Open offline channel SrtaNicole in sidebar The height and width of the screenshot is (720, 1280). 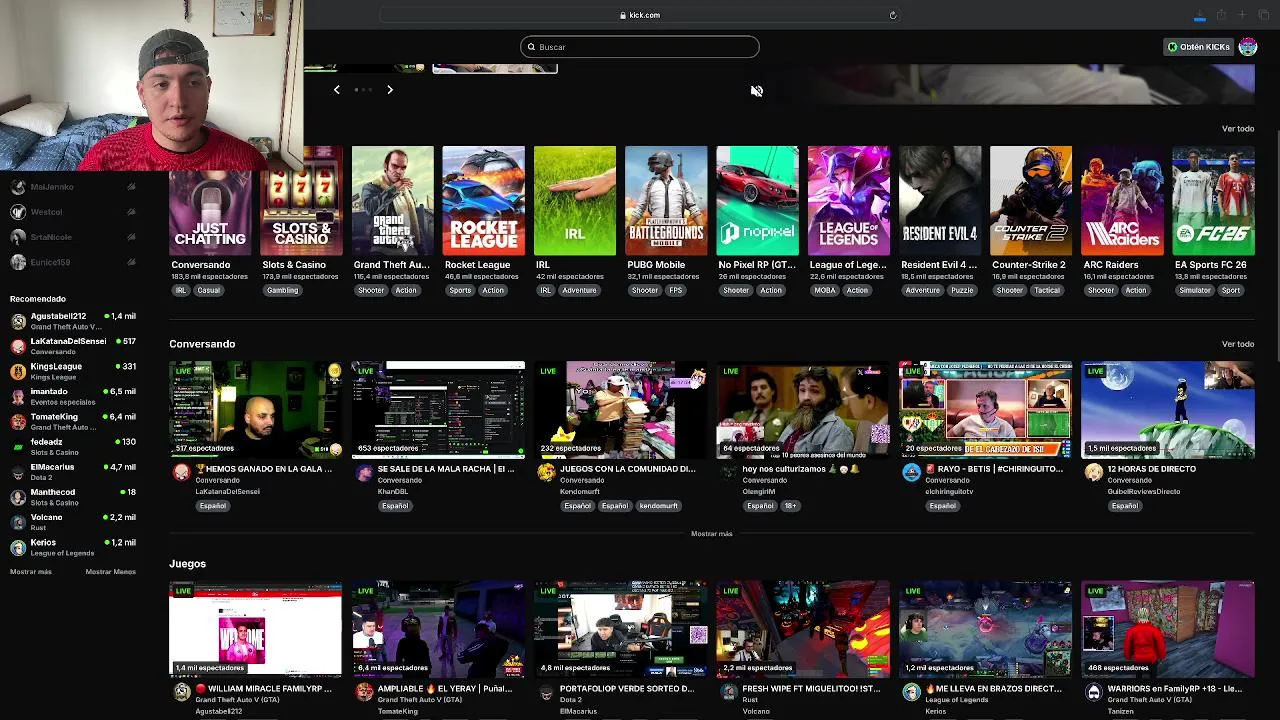point(72,237)
